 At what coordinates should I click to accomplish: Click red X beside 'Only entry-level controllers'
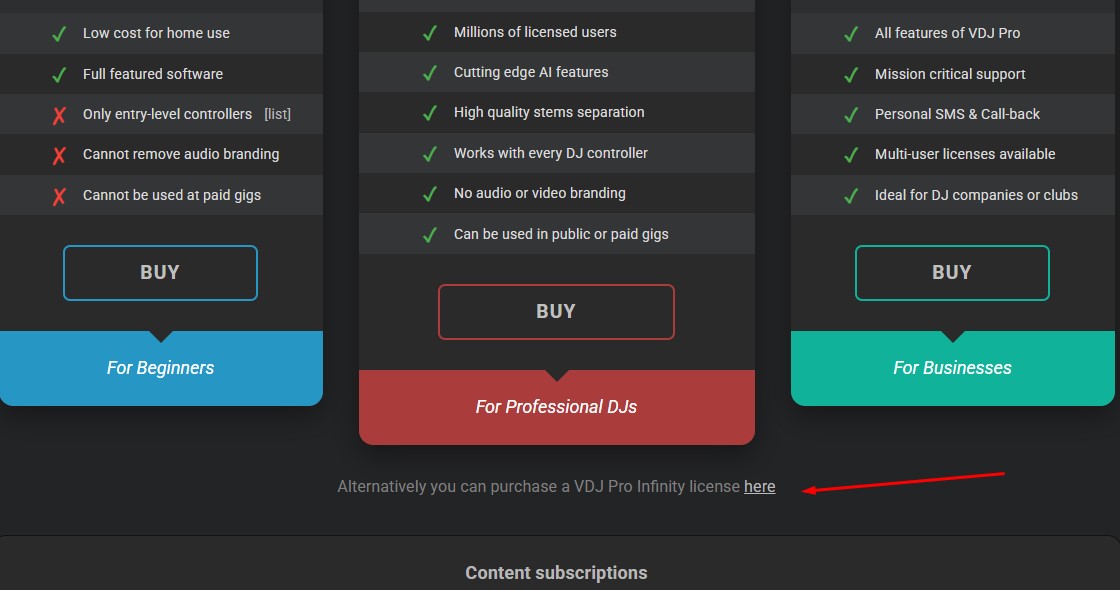pos(59,115)
